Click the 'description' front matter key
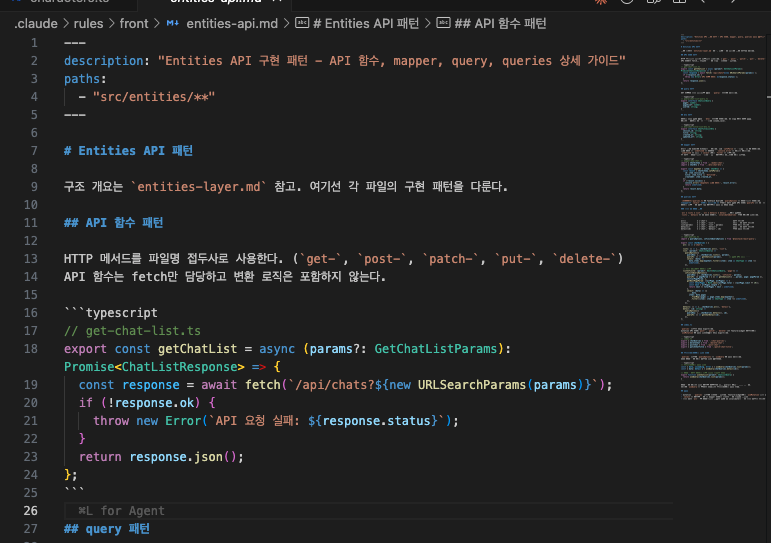The height and width of the screenshot is (543, 771). (103, 61)
